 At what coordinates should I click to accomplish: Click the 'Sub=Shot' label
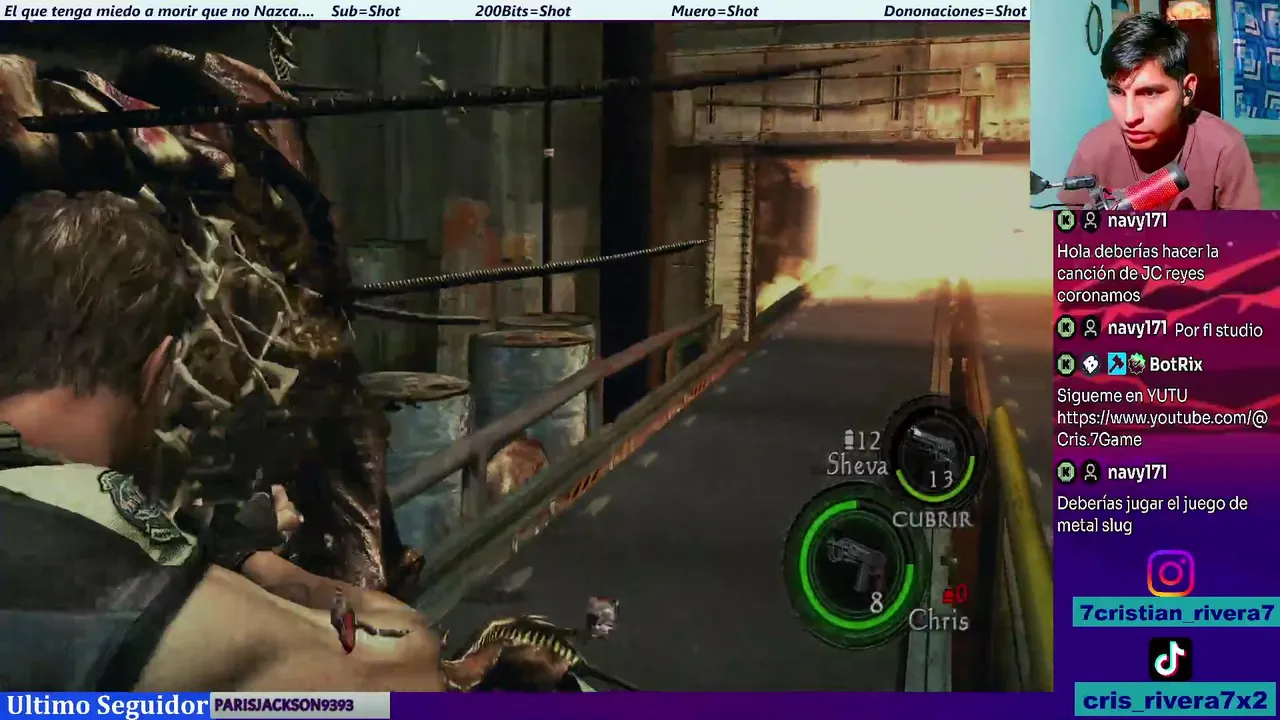point(365,11)
